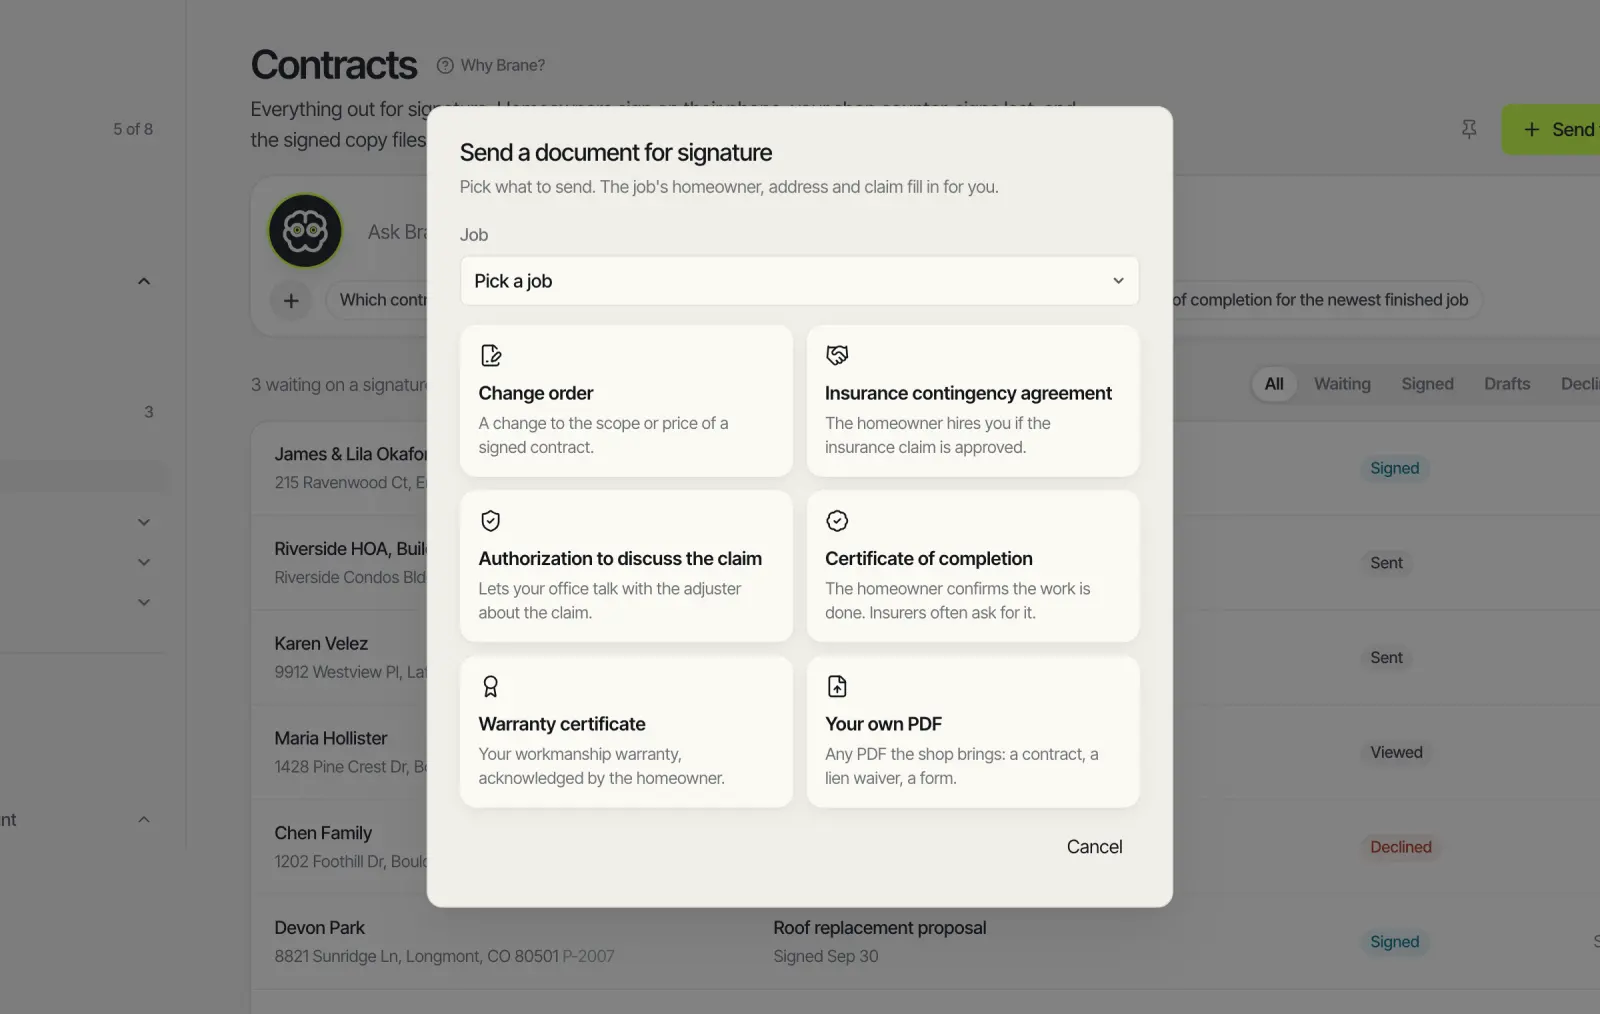Click the Viewed status on Maria Hollister row
Image resolution: width=1600 pixels, height=1014 pixels.
tap(1396, 752)
